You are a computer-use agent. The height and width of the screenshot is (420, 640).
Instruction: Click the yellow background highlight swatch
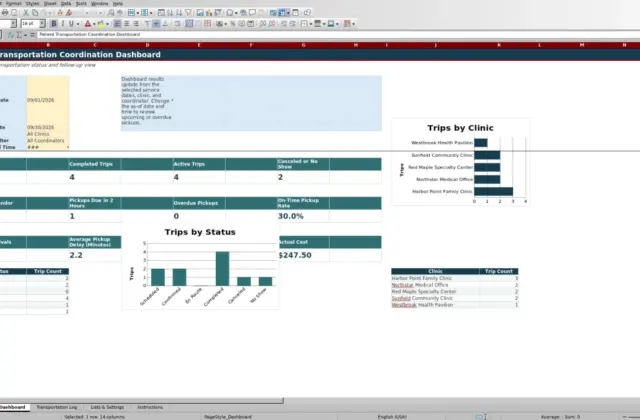[101, 24]
